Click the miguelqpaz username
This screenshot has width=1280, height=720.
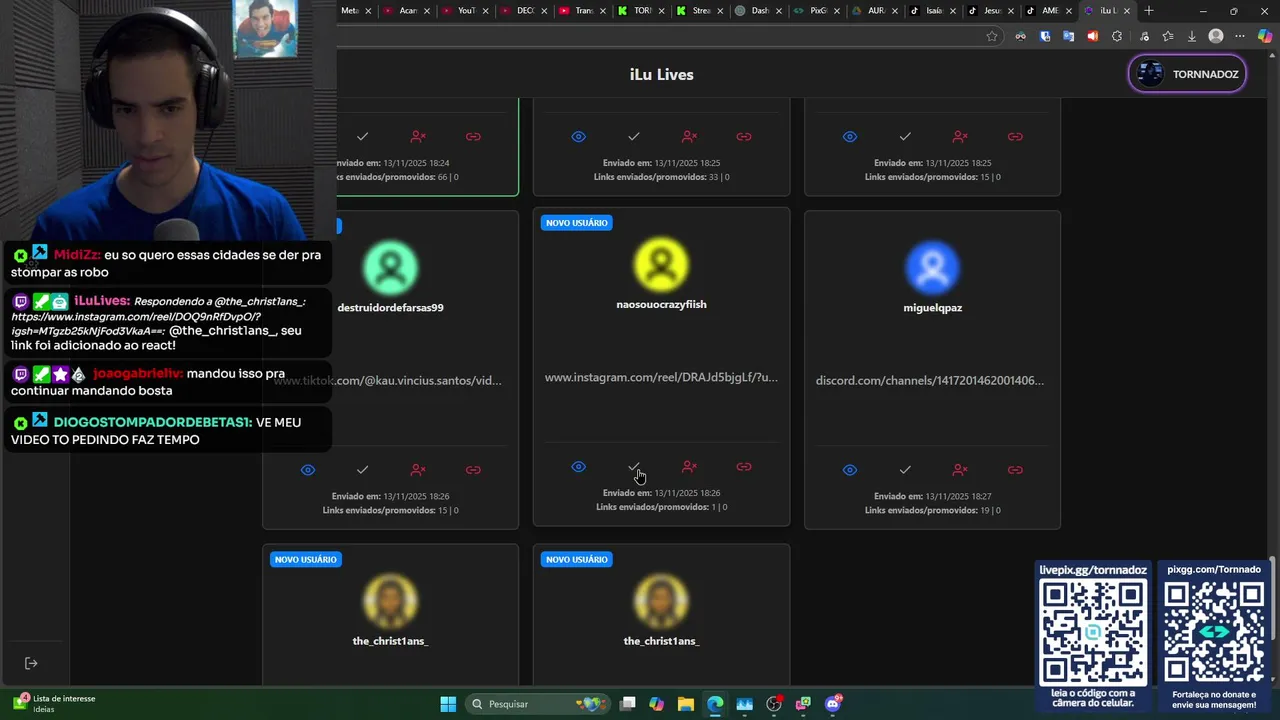(932, 307)
